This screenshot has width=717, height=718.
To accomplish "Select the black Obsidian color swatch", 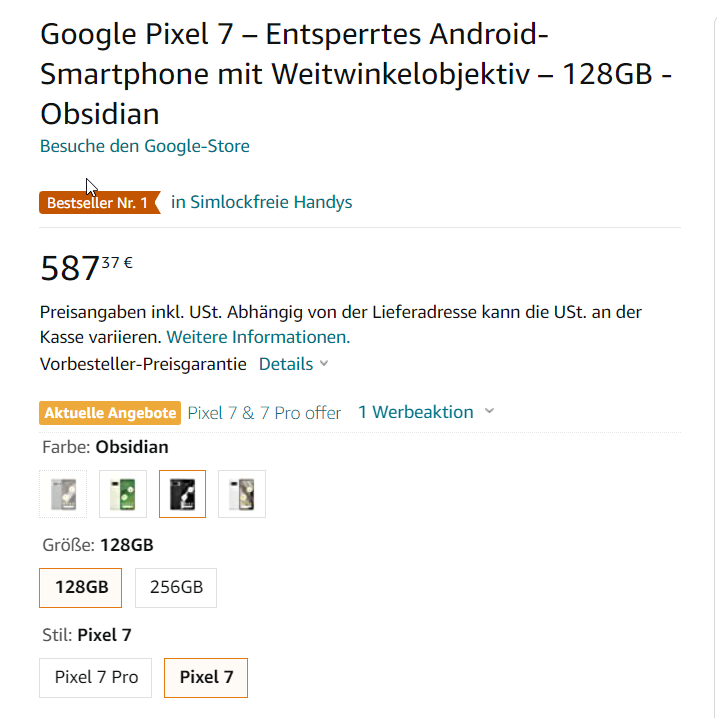I will click(x=182, y=494).
